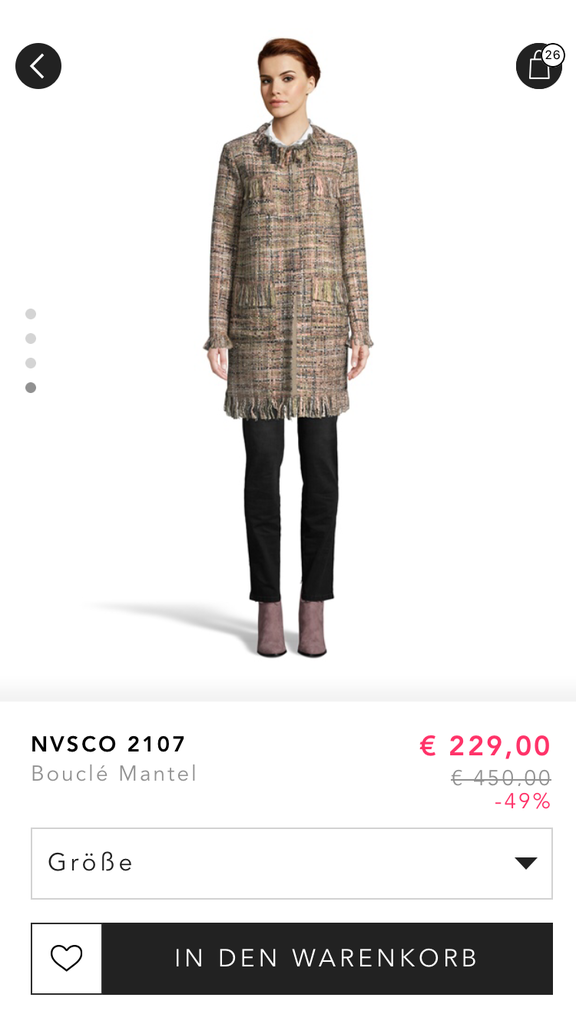Select the third image pagination dot
Screen dimensions: 576x1024
point(31,363)
